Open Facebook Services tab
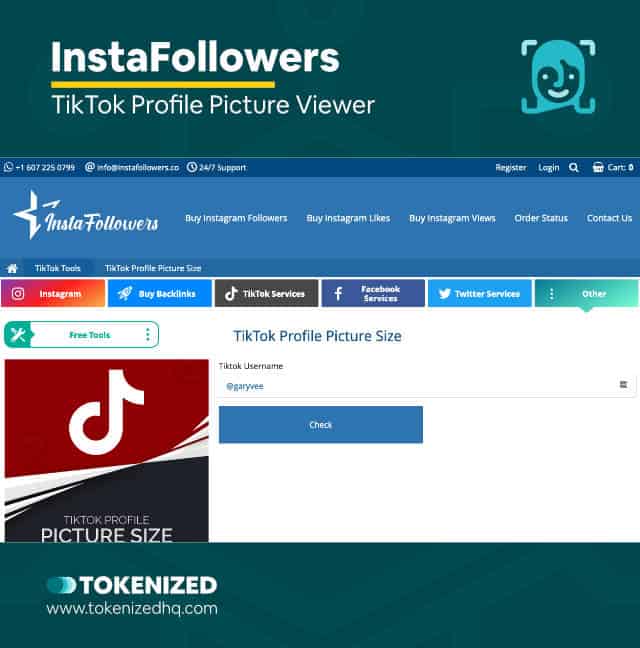The height and width of the screenshot is (648, 640). (373, 293)
